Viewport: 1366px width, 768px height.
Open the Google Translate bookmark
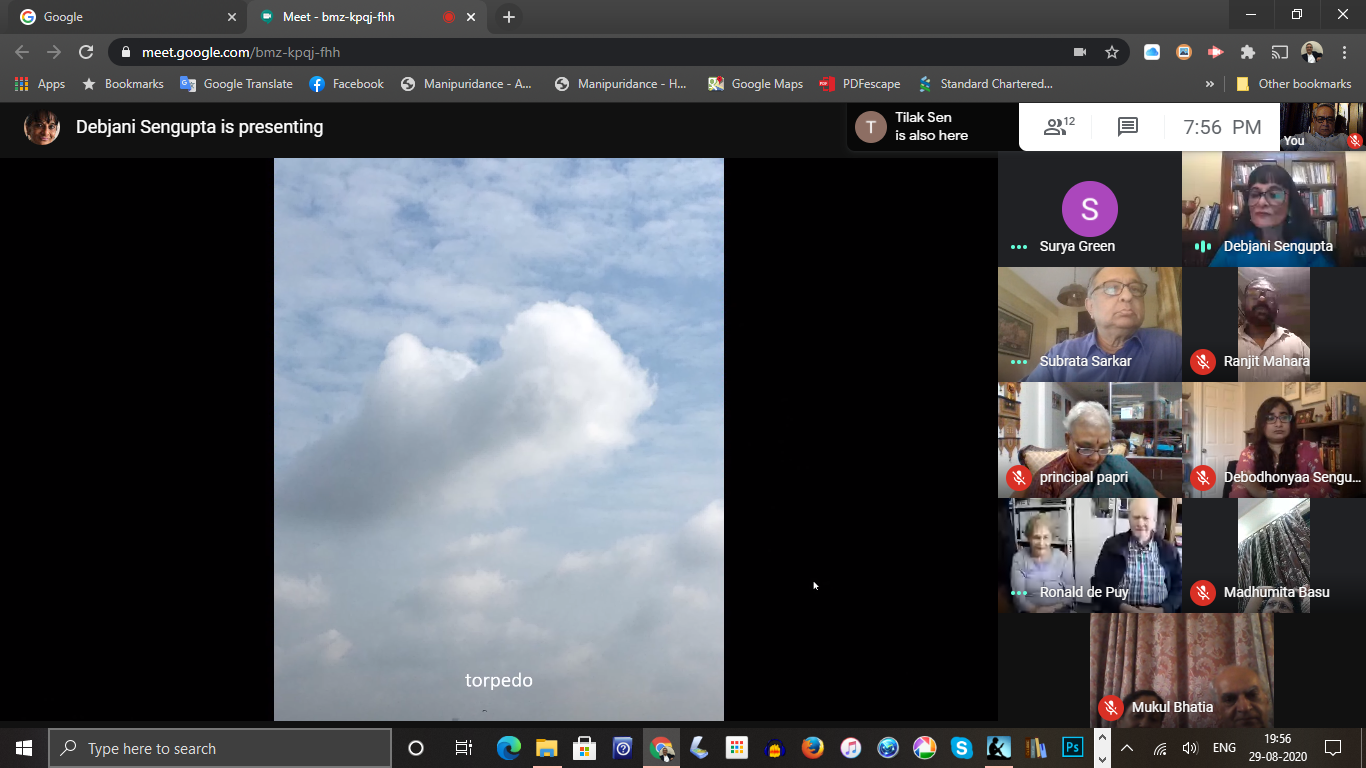pos(236,84)
